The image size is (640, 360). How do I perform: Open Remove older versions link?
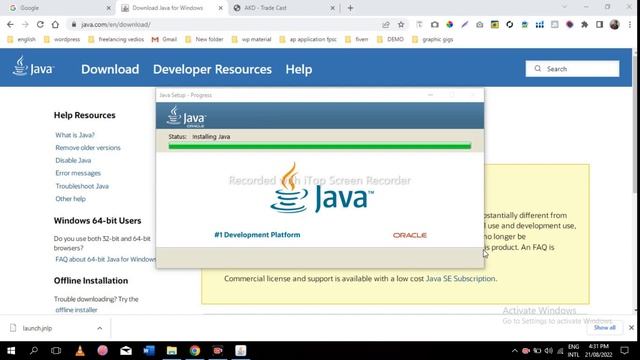pyautogui.click(x=88, y=147)
